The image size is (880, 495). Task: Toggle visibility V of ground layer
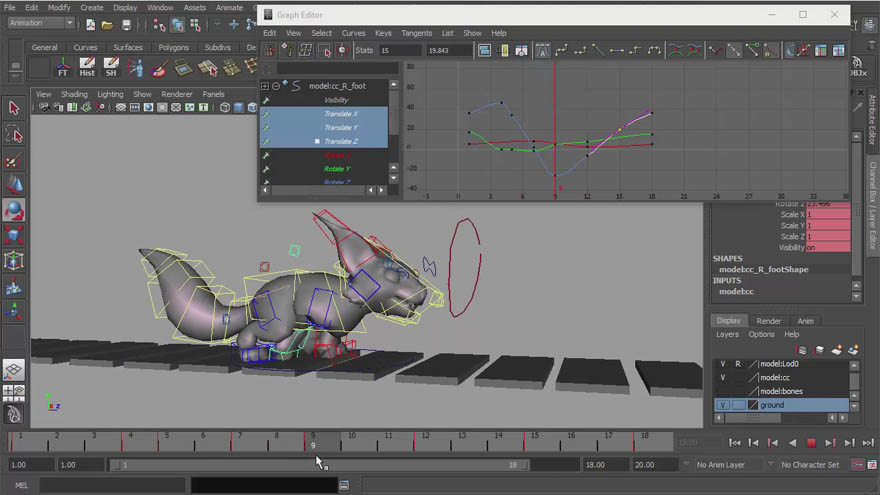[723, 405]
